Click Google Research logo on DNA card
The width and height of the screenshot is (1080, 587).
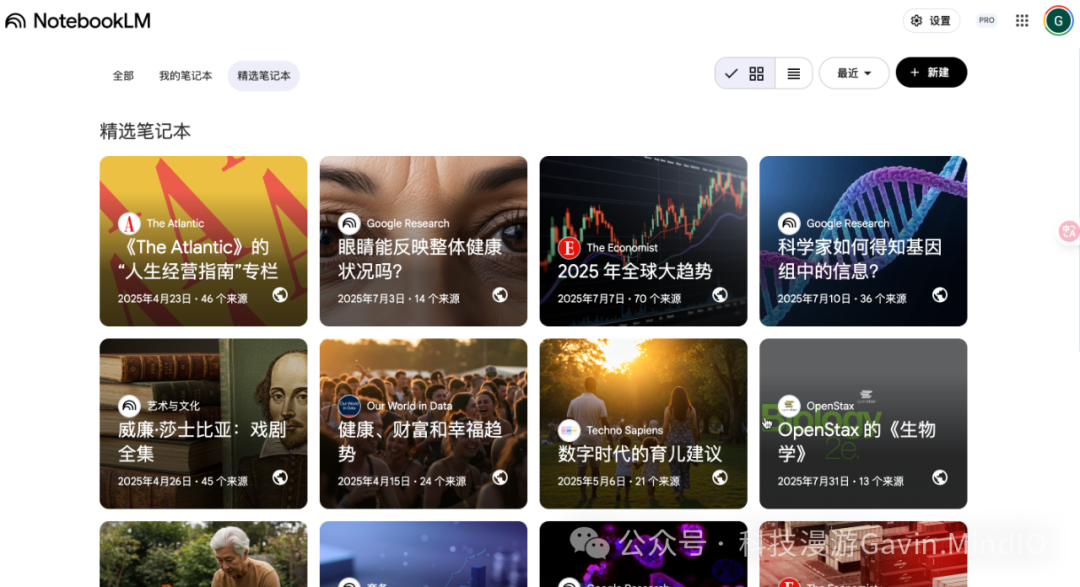(789, 223)
